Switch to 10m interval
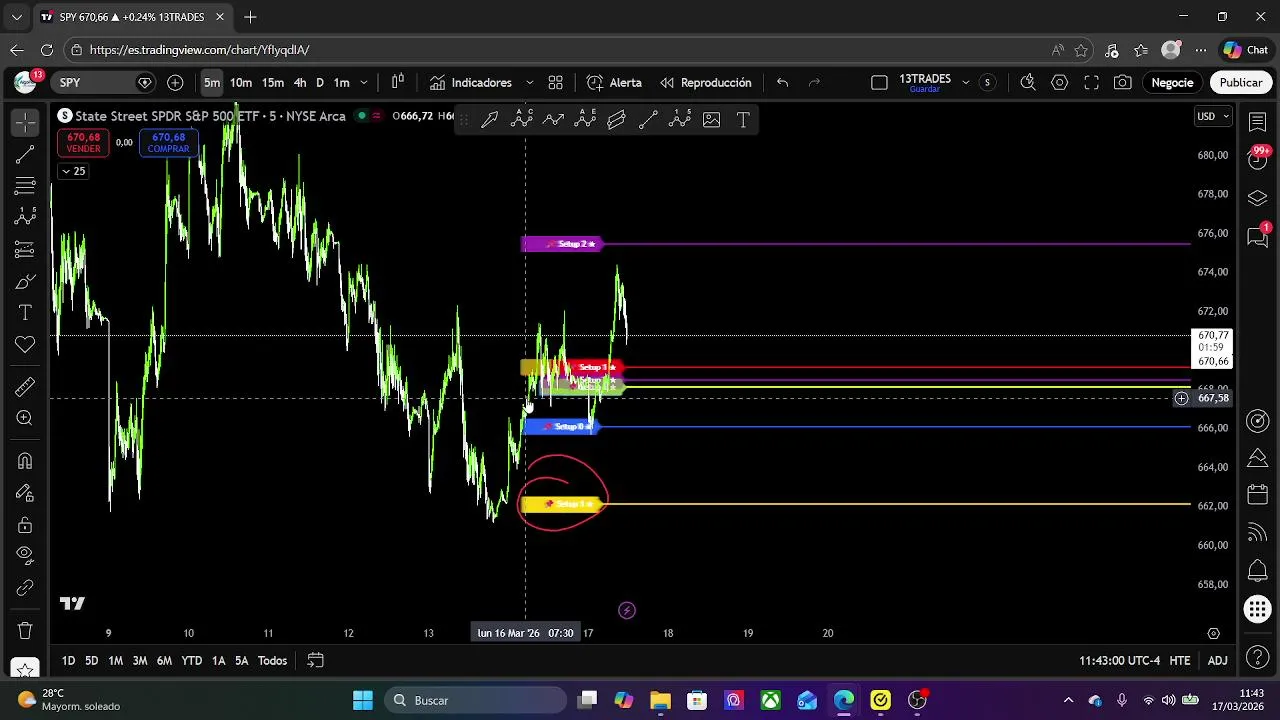Screen dimensions: 1280x720 pyautogui.click(x=241, y=83)
